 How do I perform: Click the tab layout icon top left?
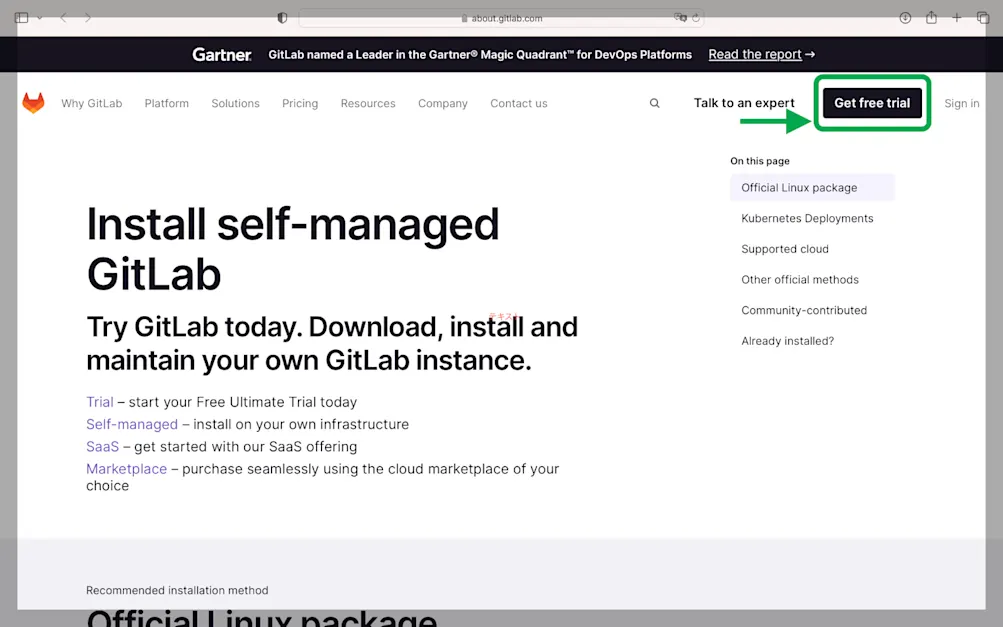click(x=21, y=17)
